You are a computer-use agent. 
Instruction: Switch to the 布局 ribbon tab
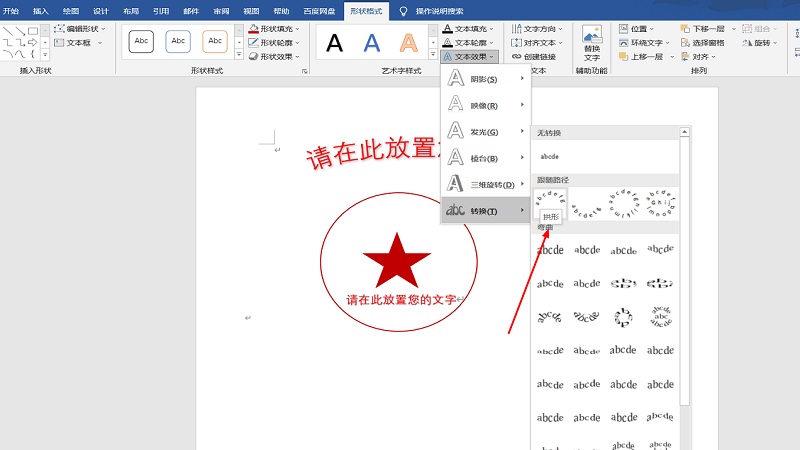pyautogui.click(x=131, y=11)
